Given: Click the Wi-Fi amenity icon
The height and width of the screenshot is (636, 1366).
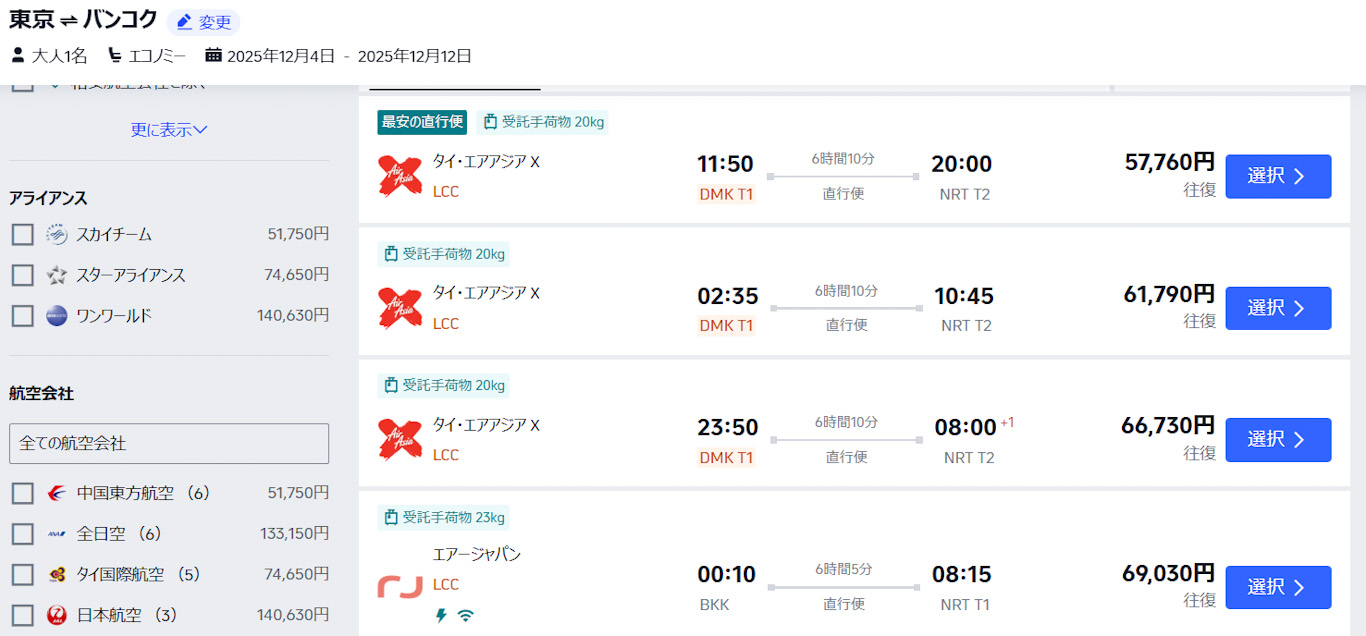Looking at the screenshot, I should click(465, 615).
